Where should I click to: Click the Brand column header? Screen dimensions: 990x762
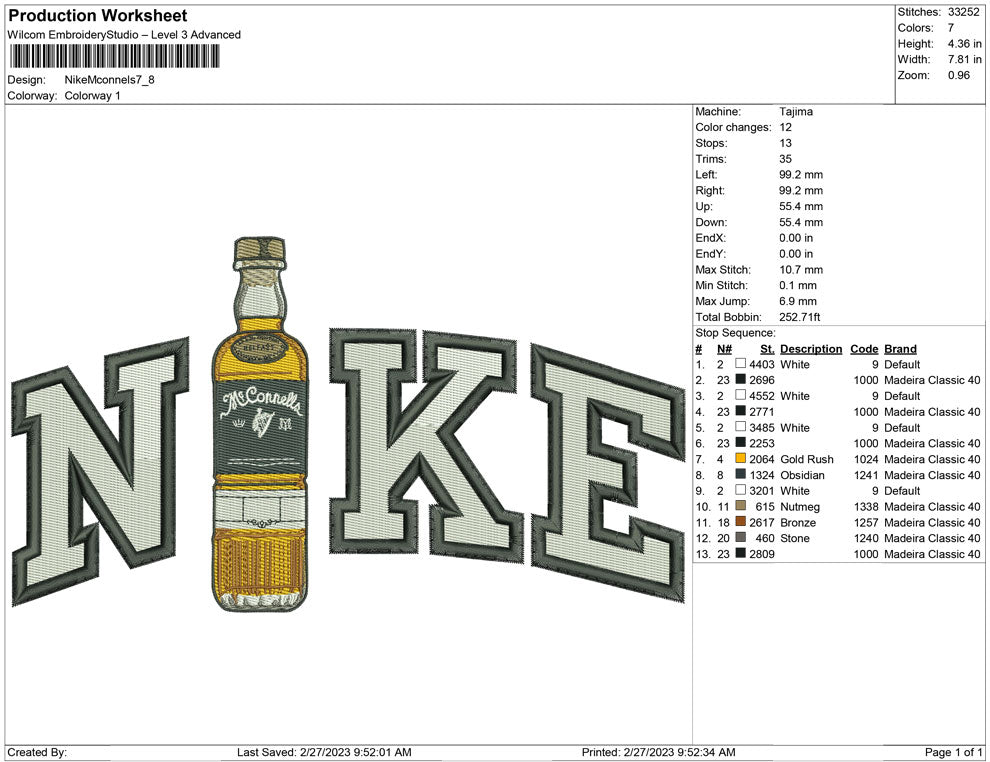(900, 349)
